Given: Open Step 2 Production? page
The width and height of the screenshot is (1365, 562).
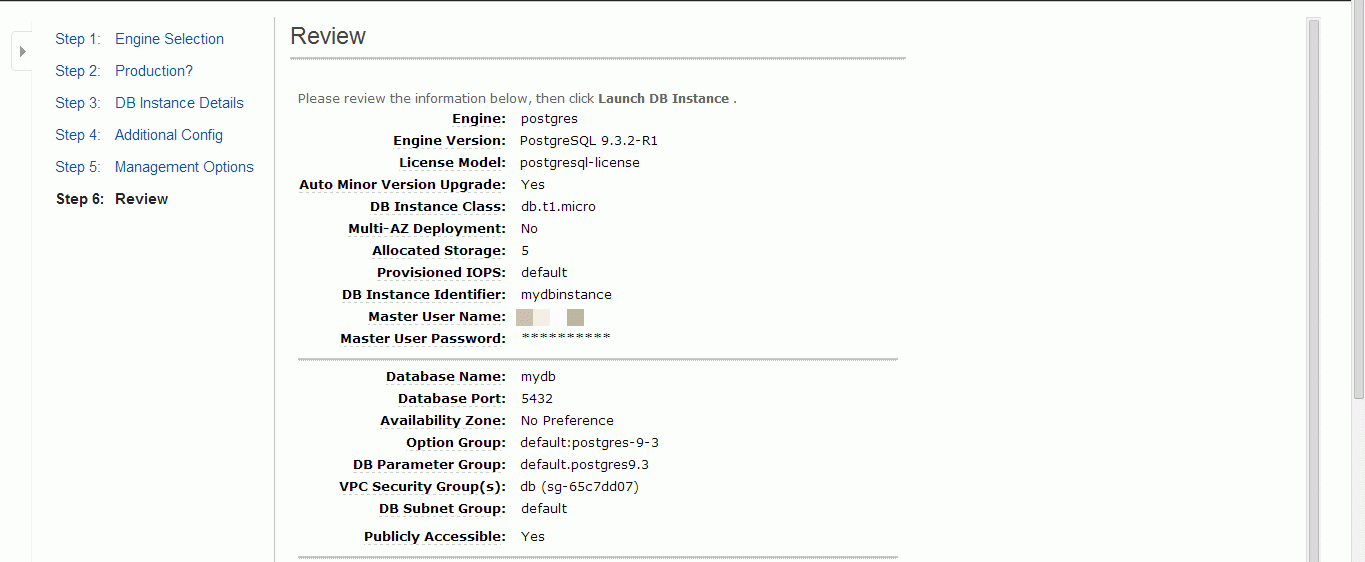Looking at the screenshot, I should (x=124, y=71).
